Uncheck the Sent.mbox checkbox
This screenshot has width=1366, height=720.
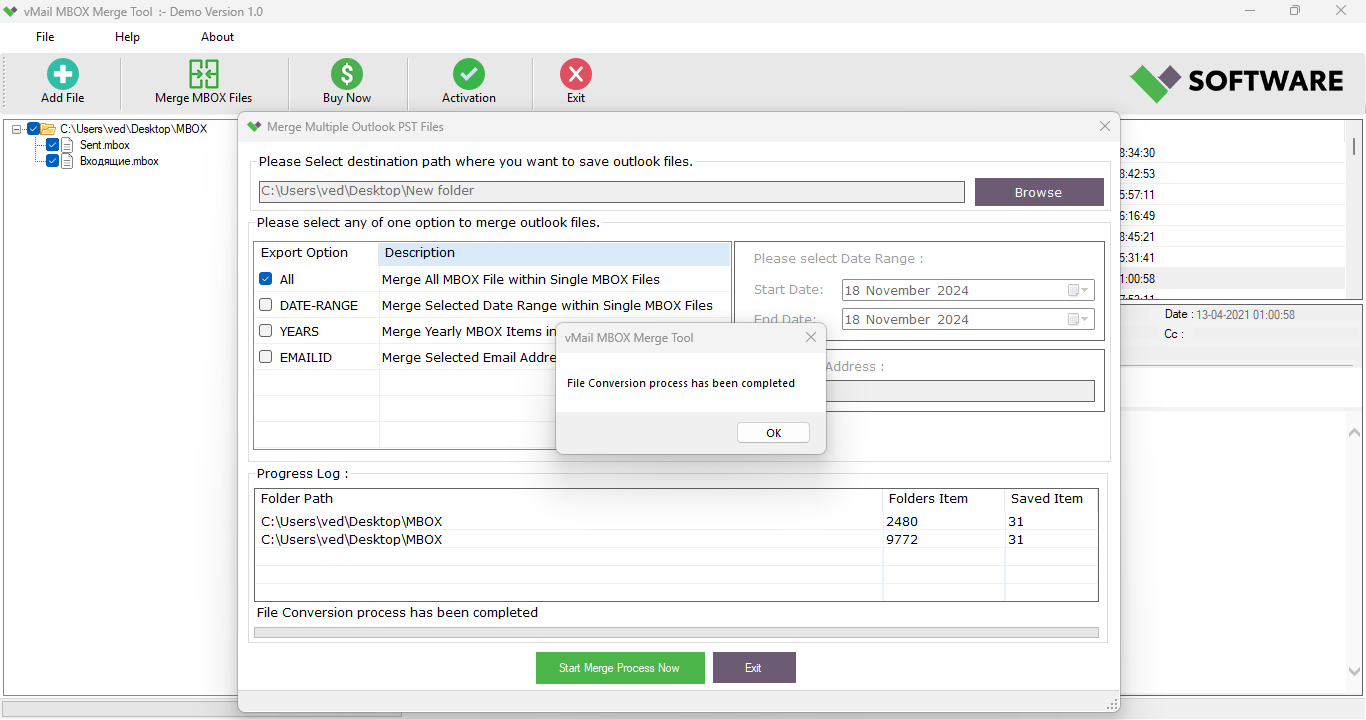click(53, 145)
